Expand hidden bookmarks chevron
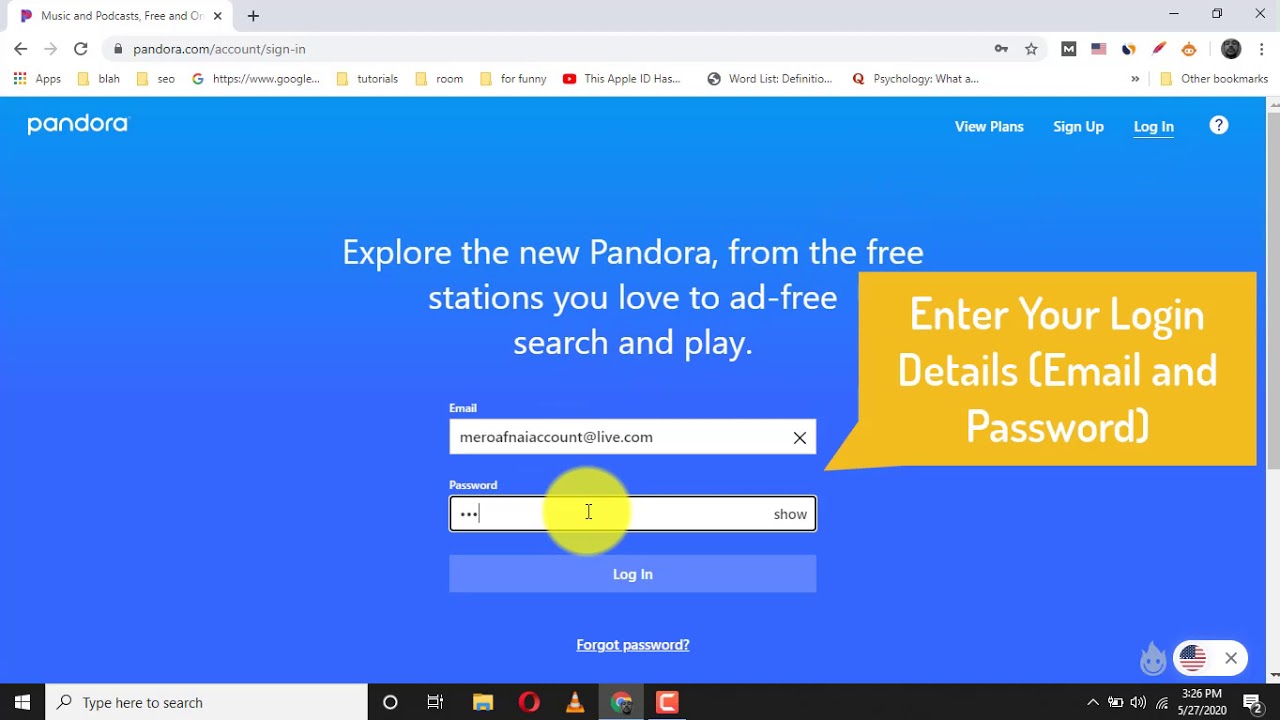This screenshot has width=1280, height=720. pos(1135,79)
